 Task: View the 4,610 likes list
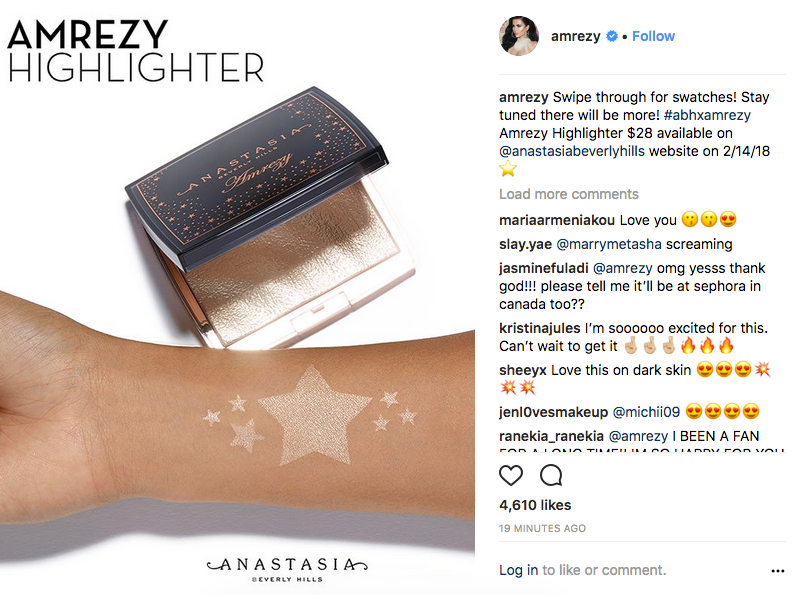pos(535,505)
